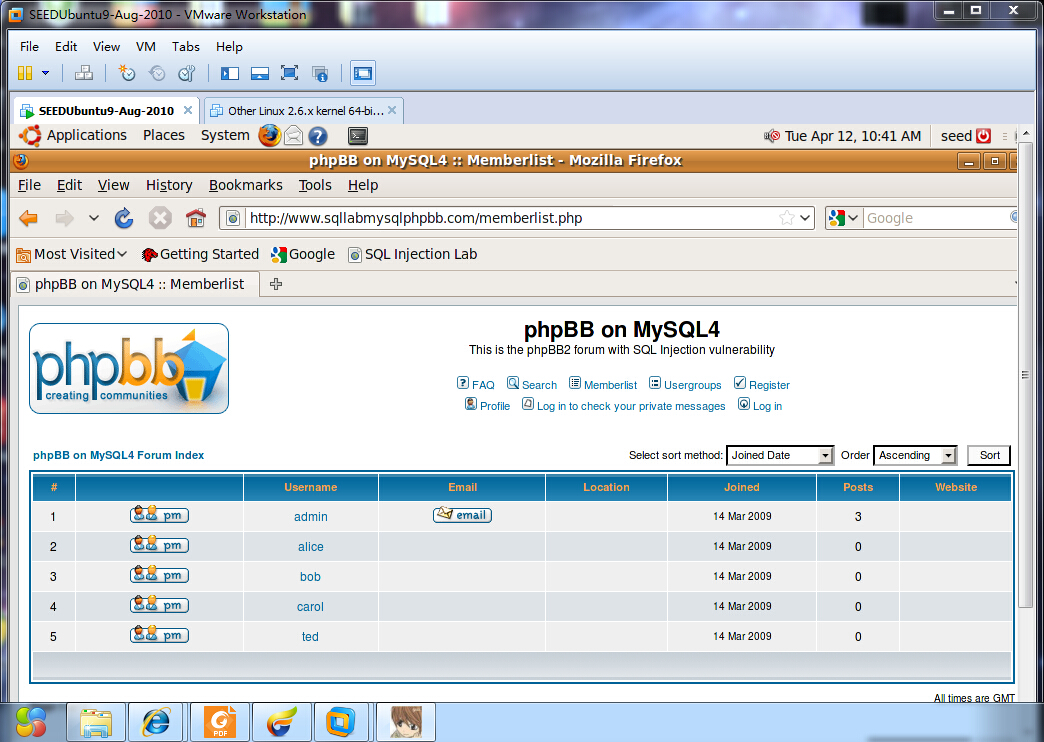Open URL bar dropdown arrow

pyautogui.click(x=805, y=218)
